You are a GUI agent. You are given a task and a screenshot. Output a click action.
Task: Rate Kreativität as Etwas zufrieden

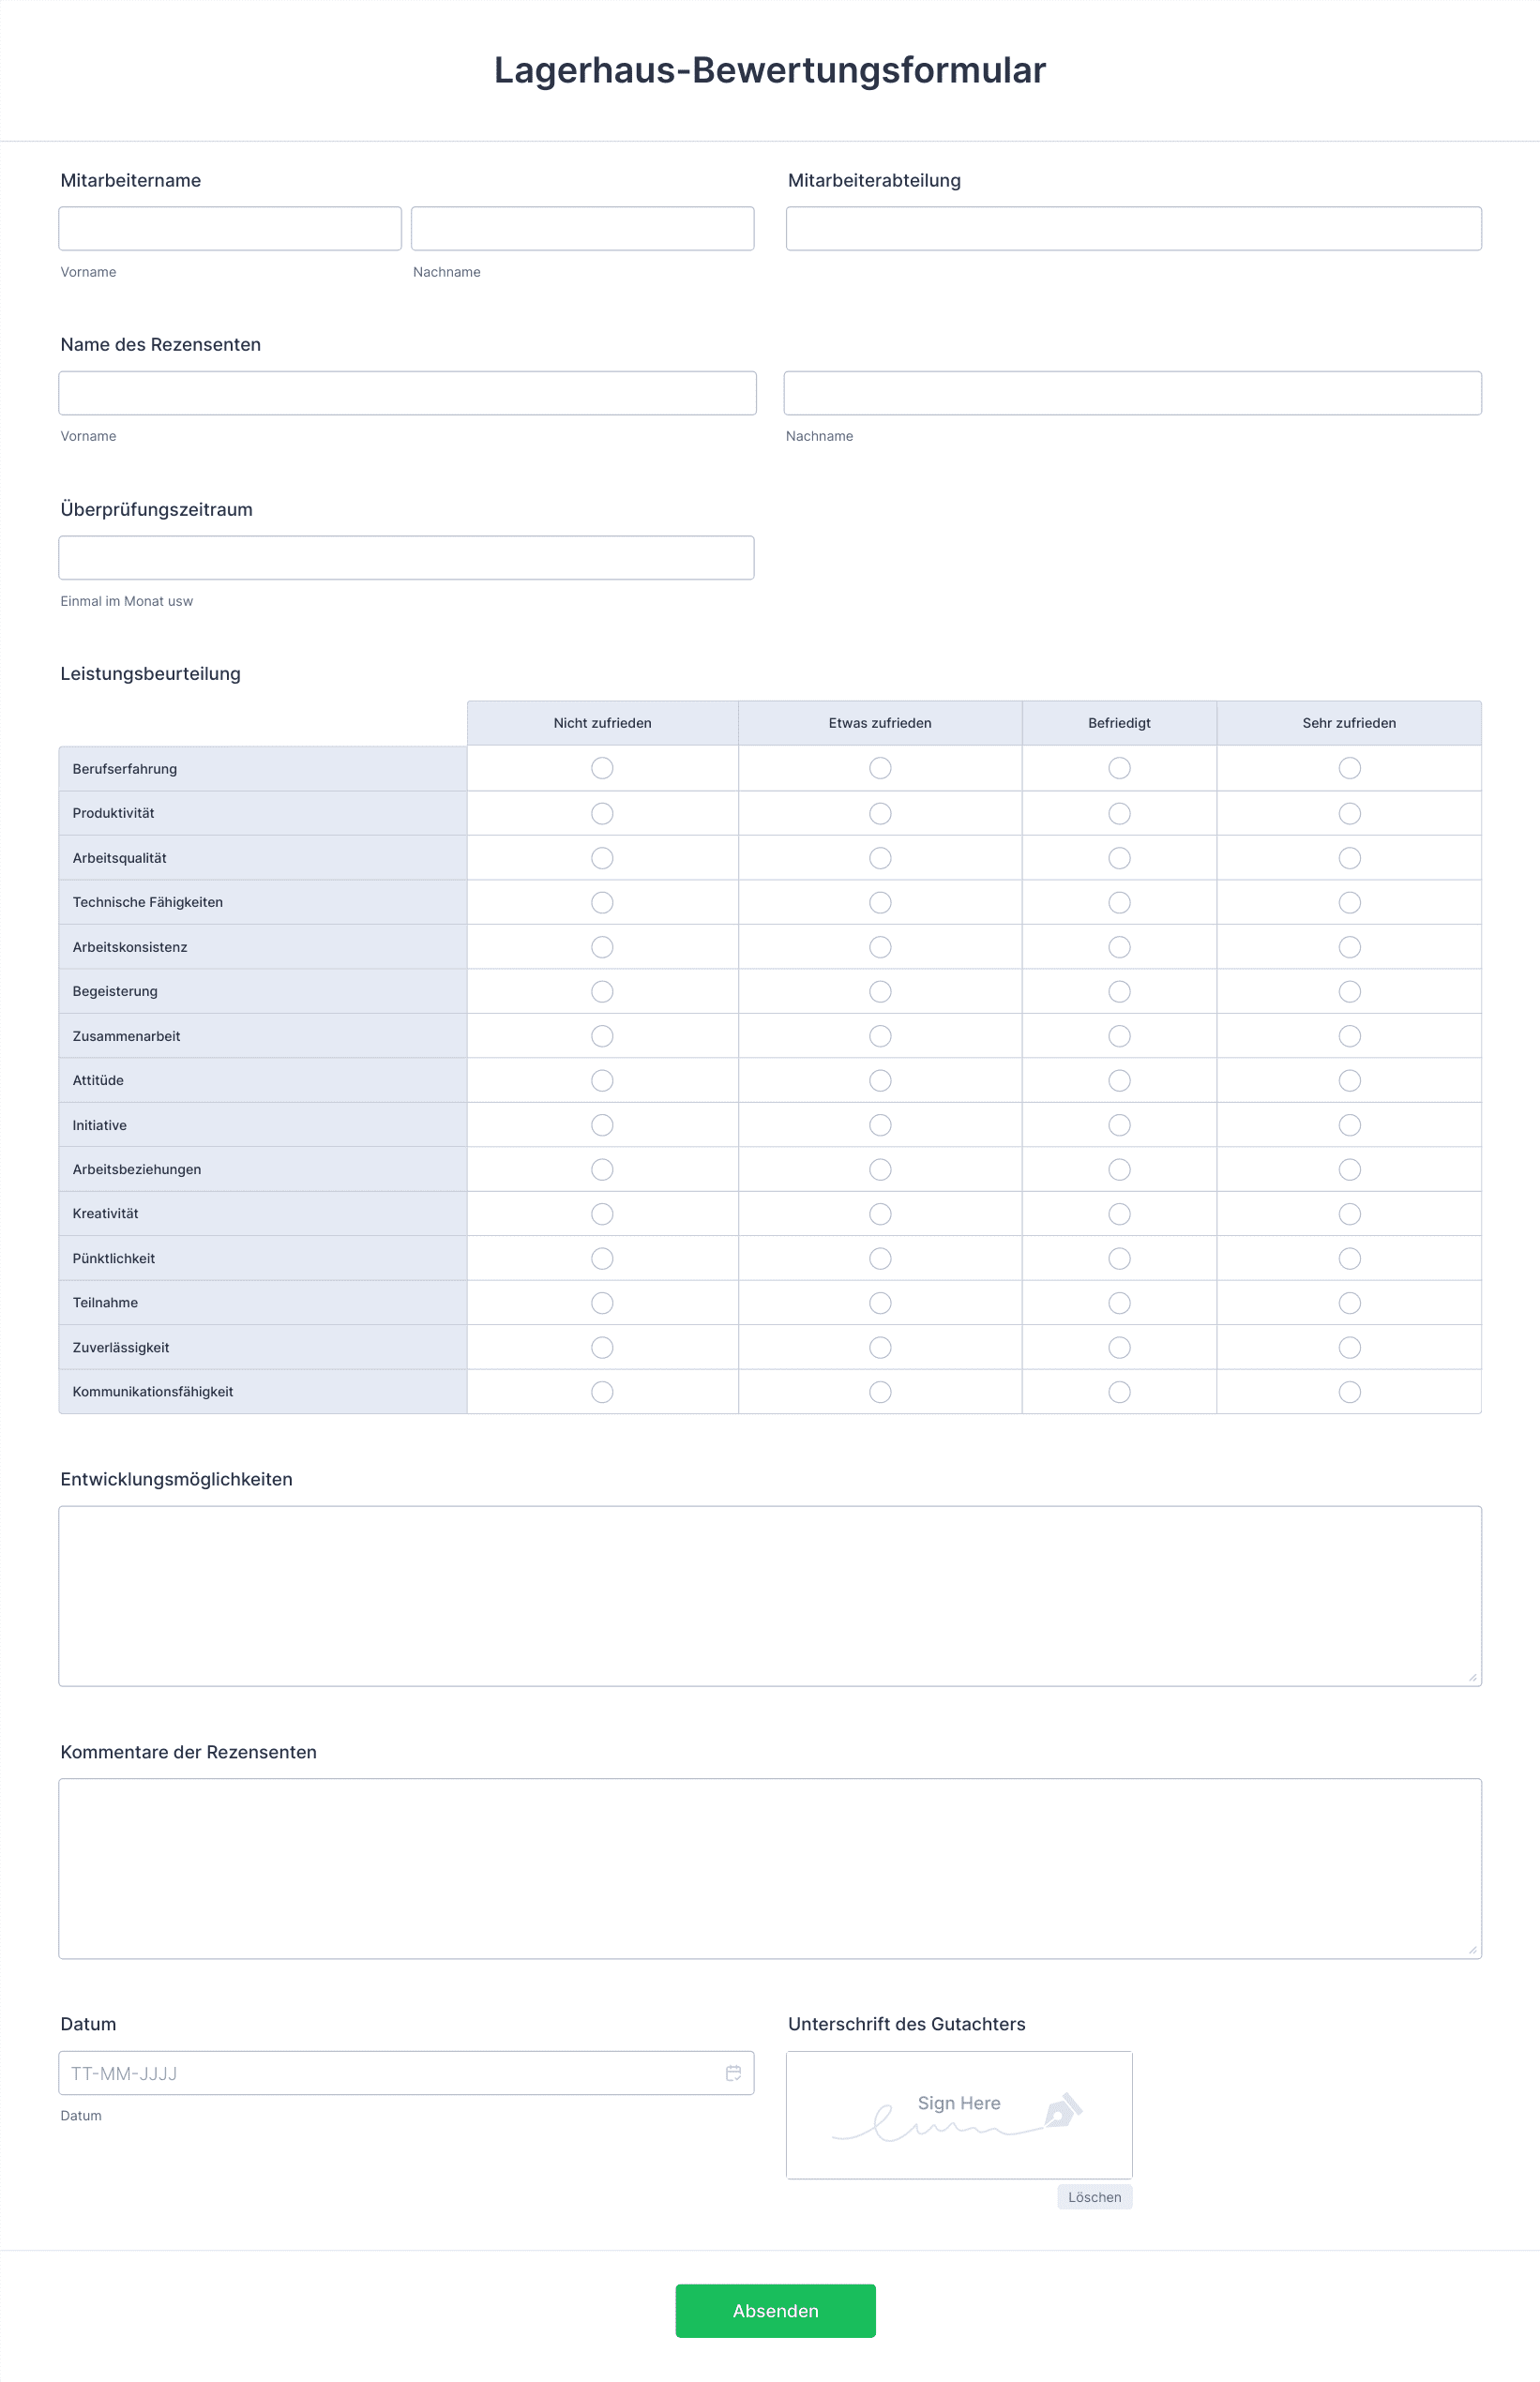[x=880, y=1214]
